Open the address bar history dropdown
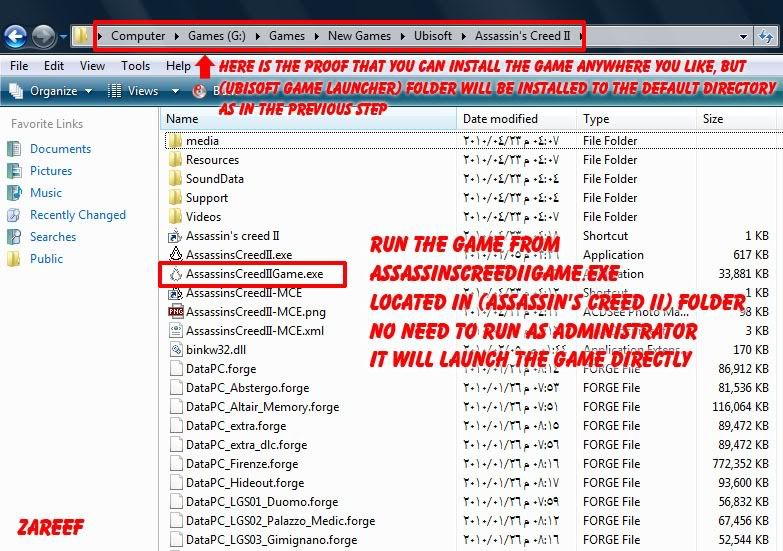783x551 pixels. click(743, 36)
